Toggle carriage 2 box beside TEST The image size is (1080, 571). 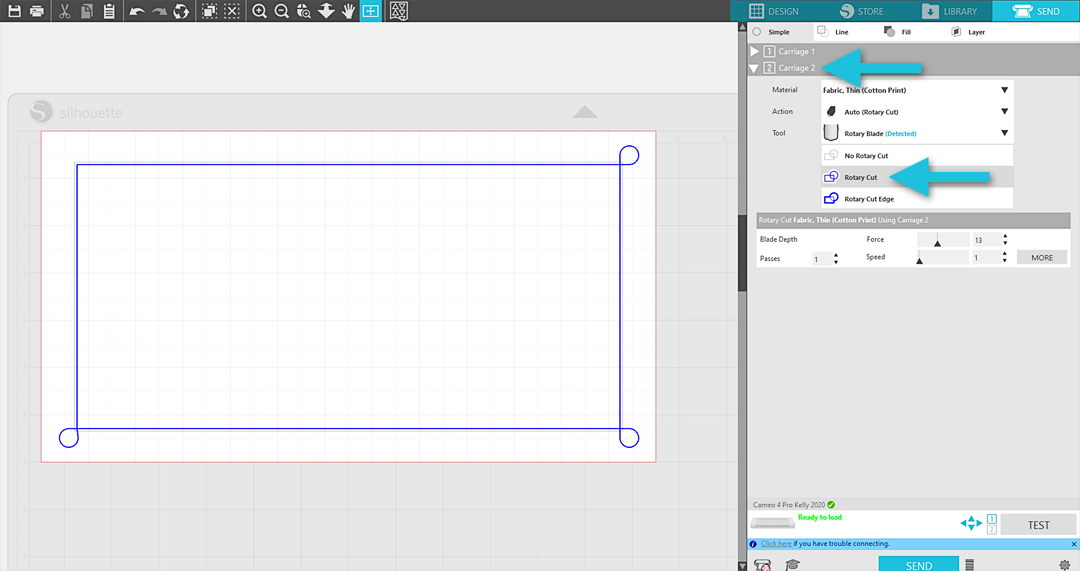pyautogui.click(x=991, y=530)
